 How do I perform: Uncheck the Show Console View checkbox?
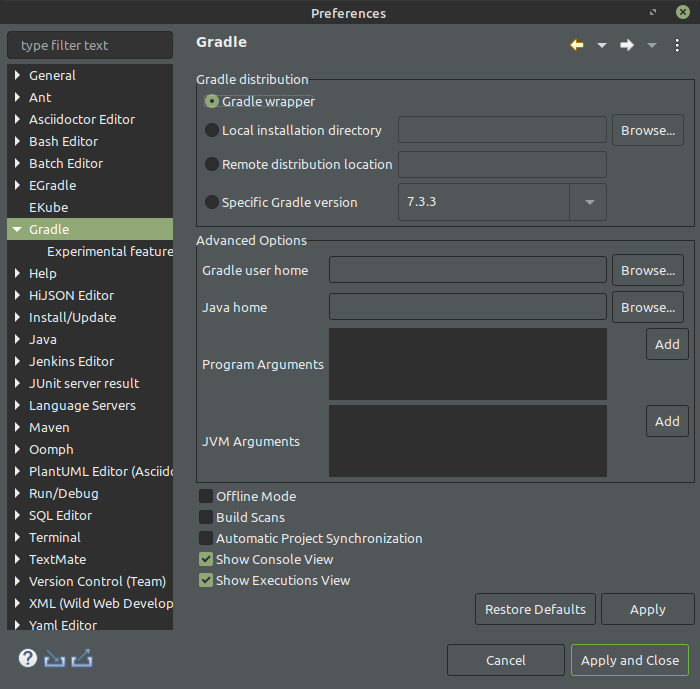pyautogui.click(x=206, y=559)
